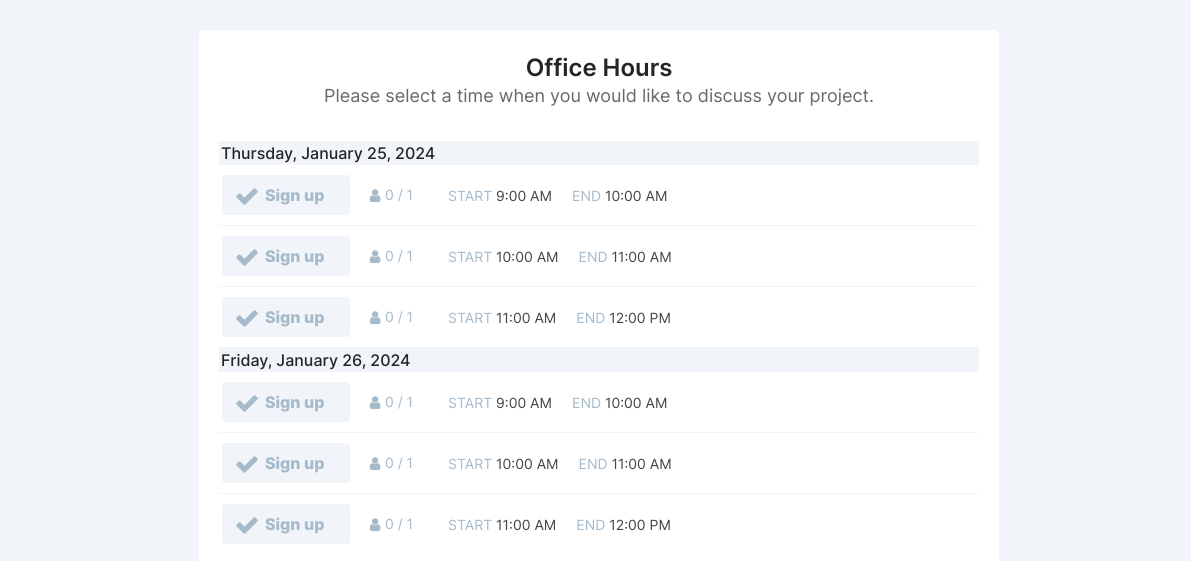Sign up for Friday 11:00 AM slot
This screenshot has width=1191, height=561.
click(286, 524)
